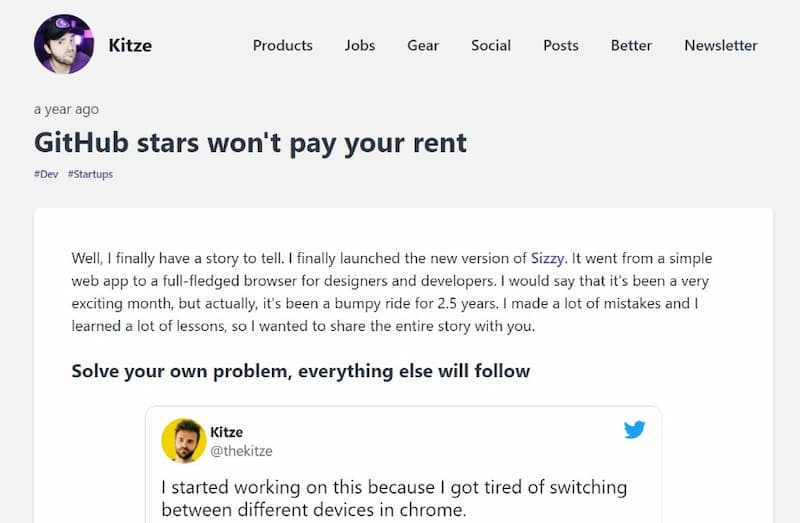Screen dimensions: 800x523
Task: Navigate to Posts
Action: coord(561,45)
